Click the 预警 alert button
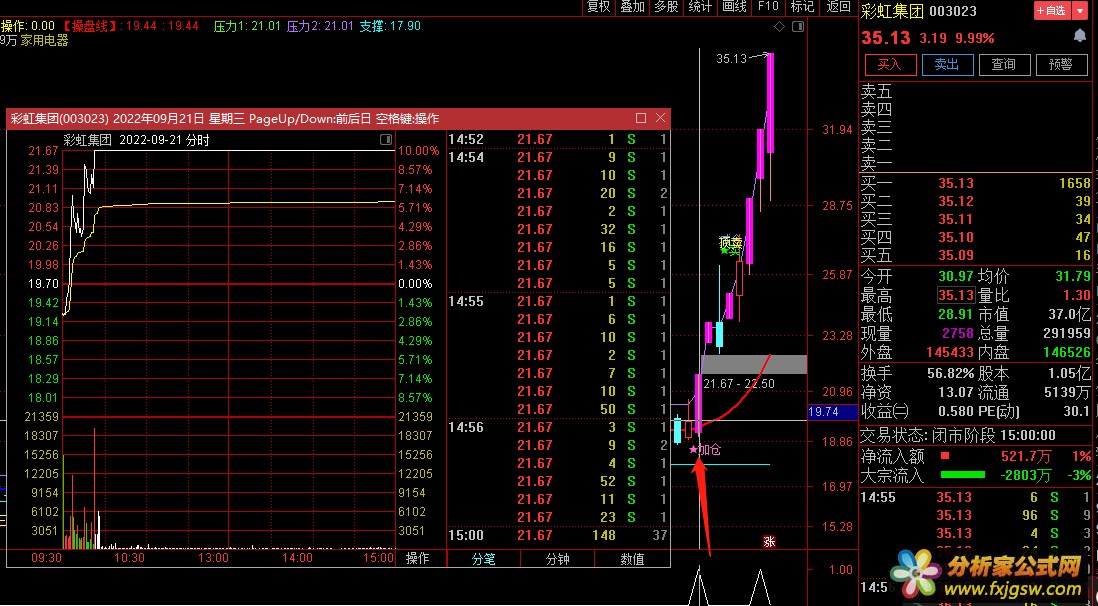 1061,64
